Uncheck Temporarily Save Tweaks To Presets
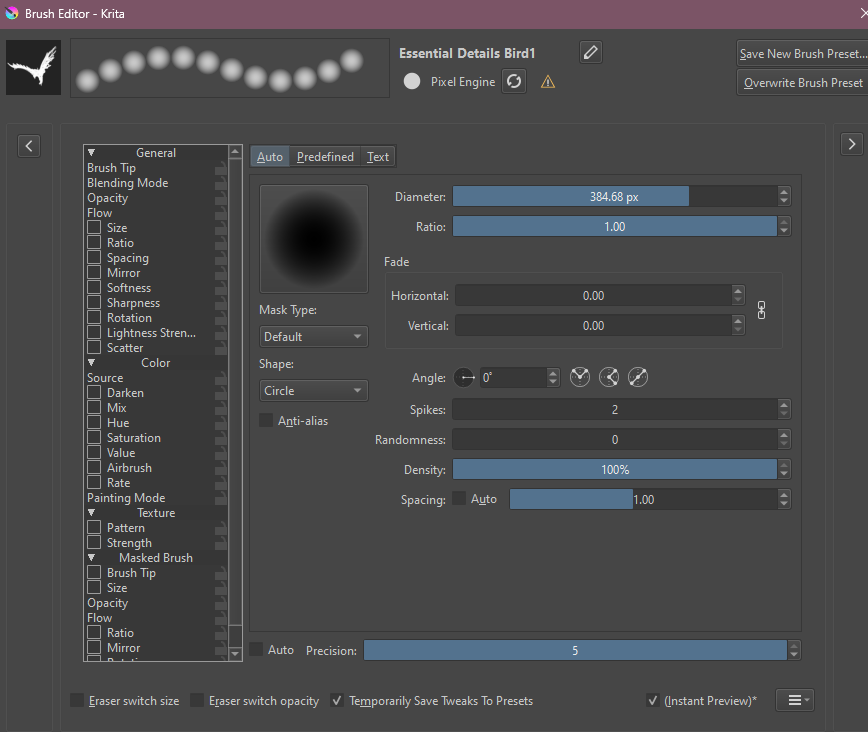Screen dimensions: 868x732 (338, 701)
